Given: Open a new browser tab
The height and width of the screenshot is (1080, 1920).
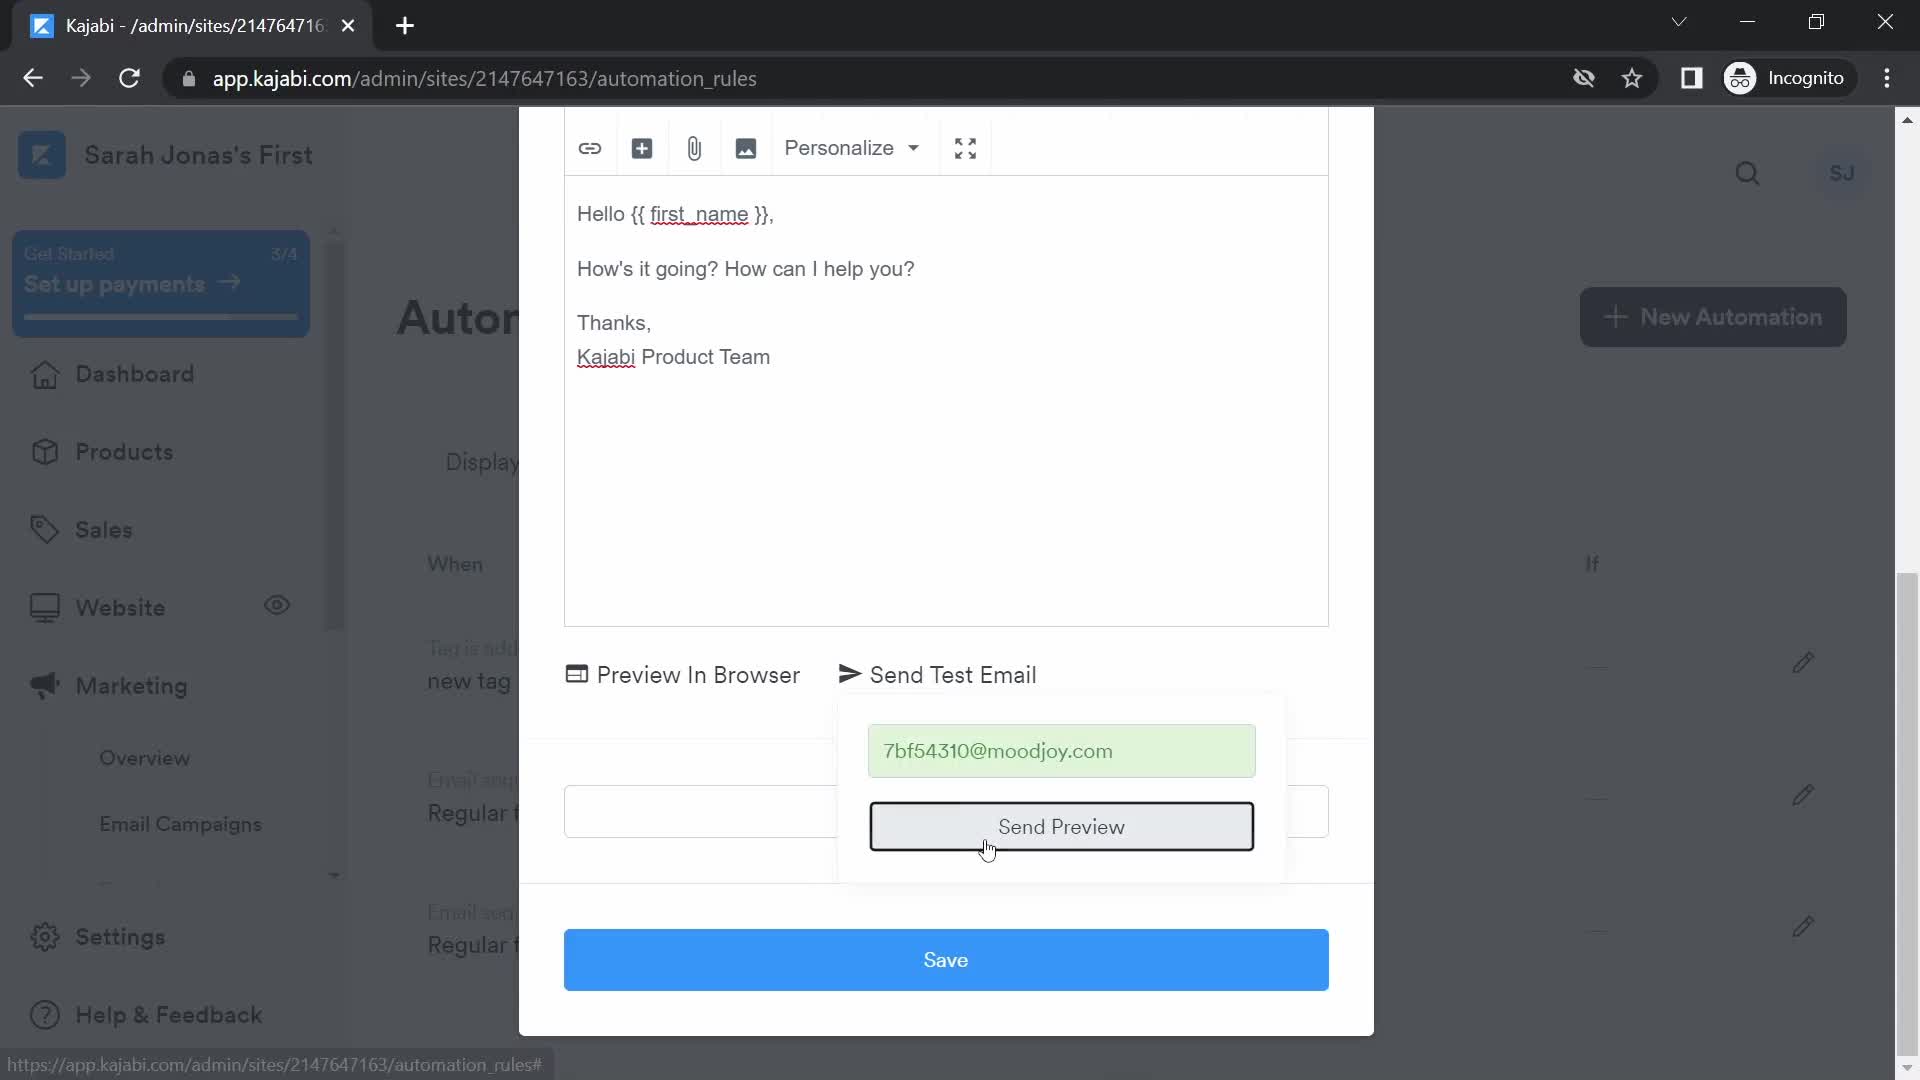Looking at the screenshot, I should click(x=405, y=26).
